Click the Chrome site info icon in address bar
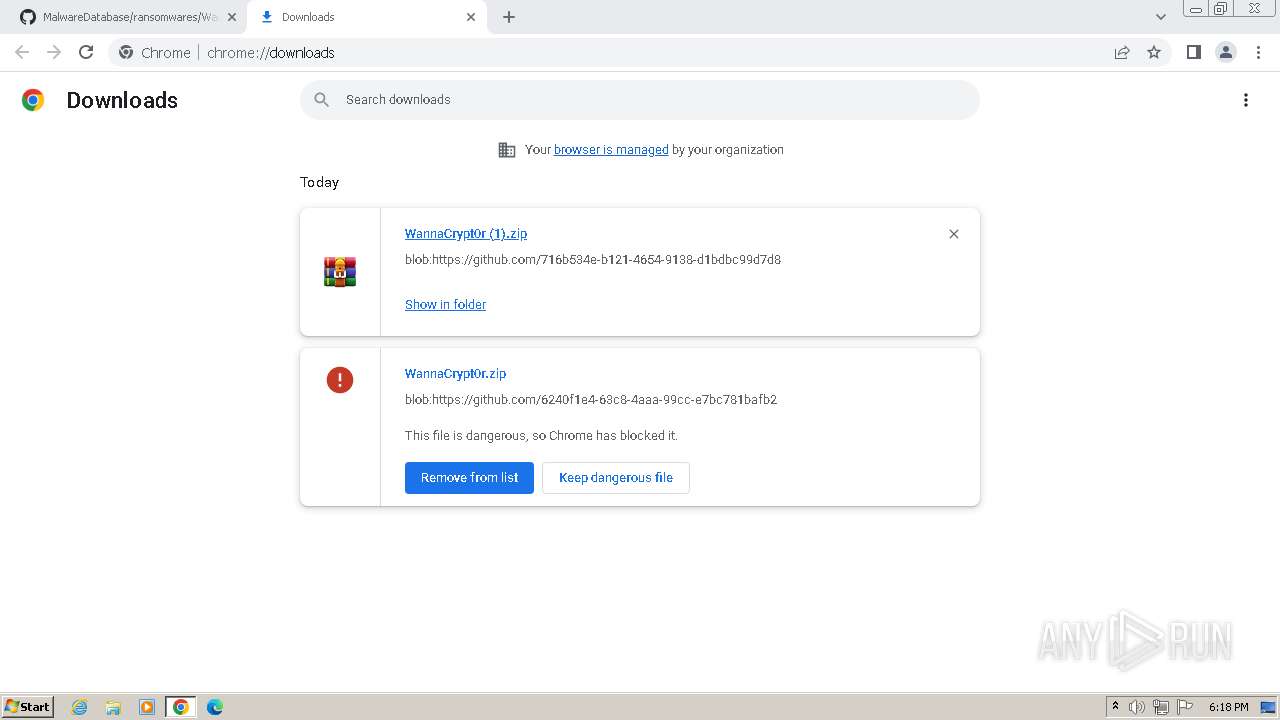Image resolution: width=1280 pixels, height=720 pixels. [126, 52]
